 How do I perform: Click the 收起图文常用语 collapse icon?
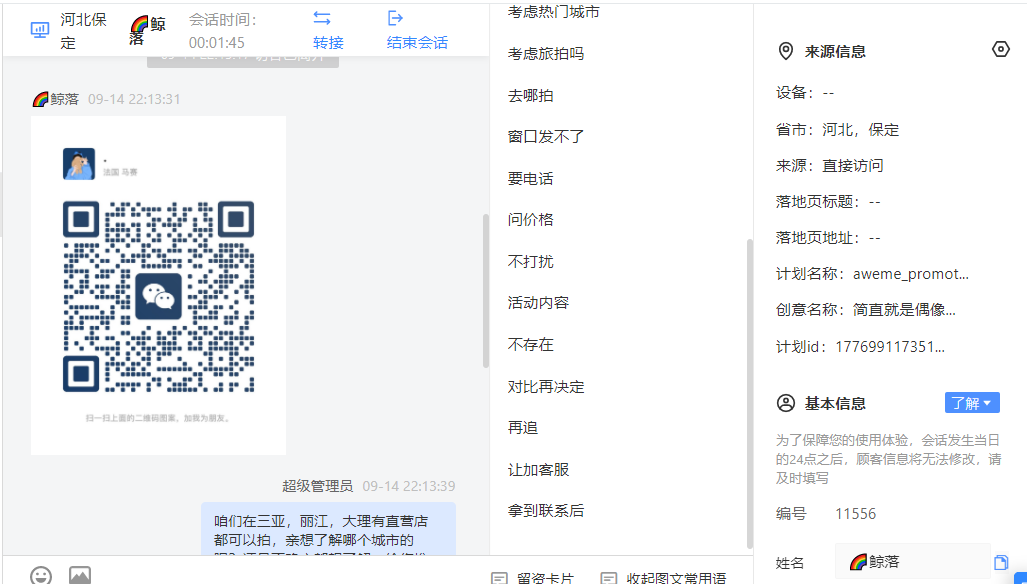[x=608, y=579]
